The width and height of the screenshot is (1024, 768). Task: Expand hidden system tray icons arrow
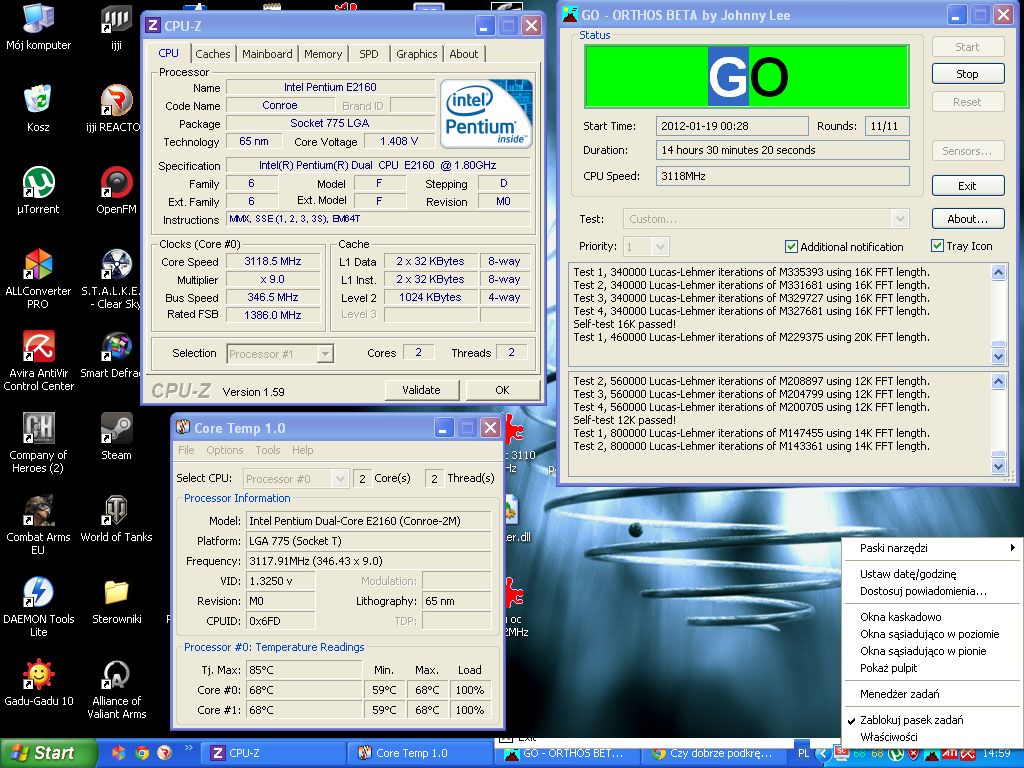tap(823, 753)
